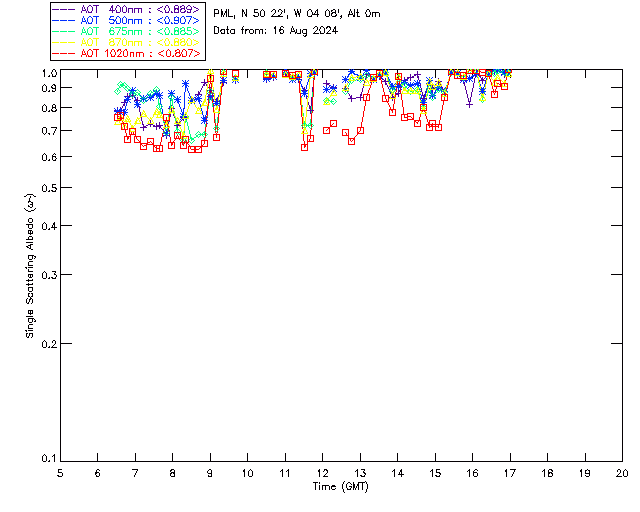Click the y-axis label 0.7

49,131
